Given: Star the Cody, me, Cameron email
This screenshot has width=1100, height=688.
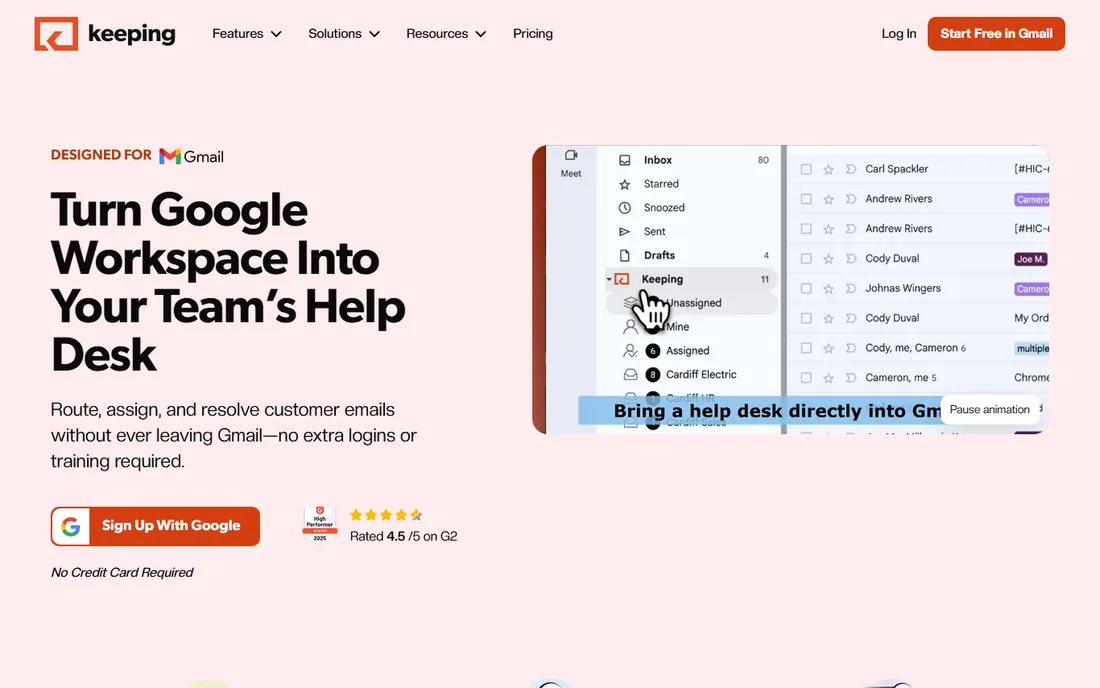Looking at the screenshot, I should tap(829, 348).
